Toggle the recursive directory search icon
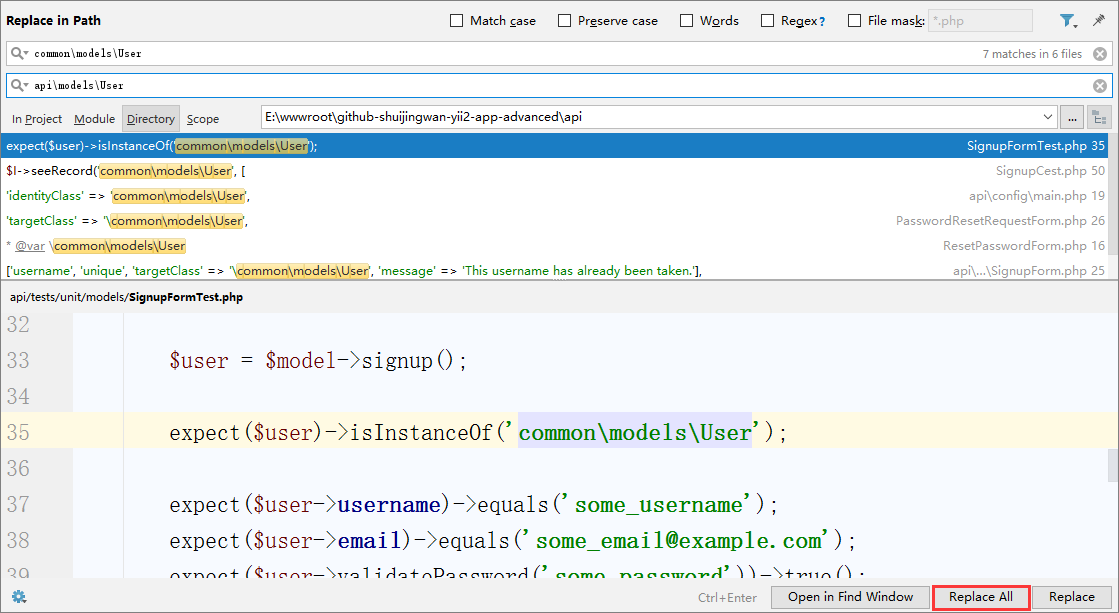The height and width of the screenshot is (613, 1119). 1099,118
